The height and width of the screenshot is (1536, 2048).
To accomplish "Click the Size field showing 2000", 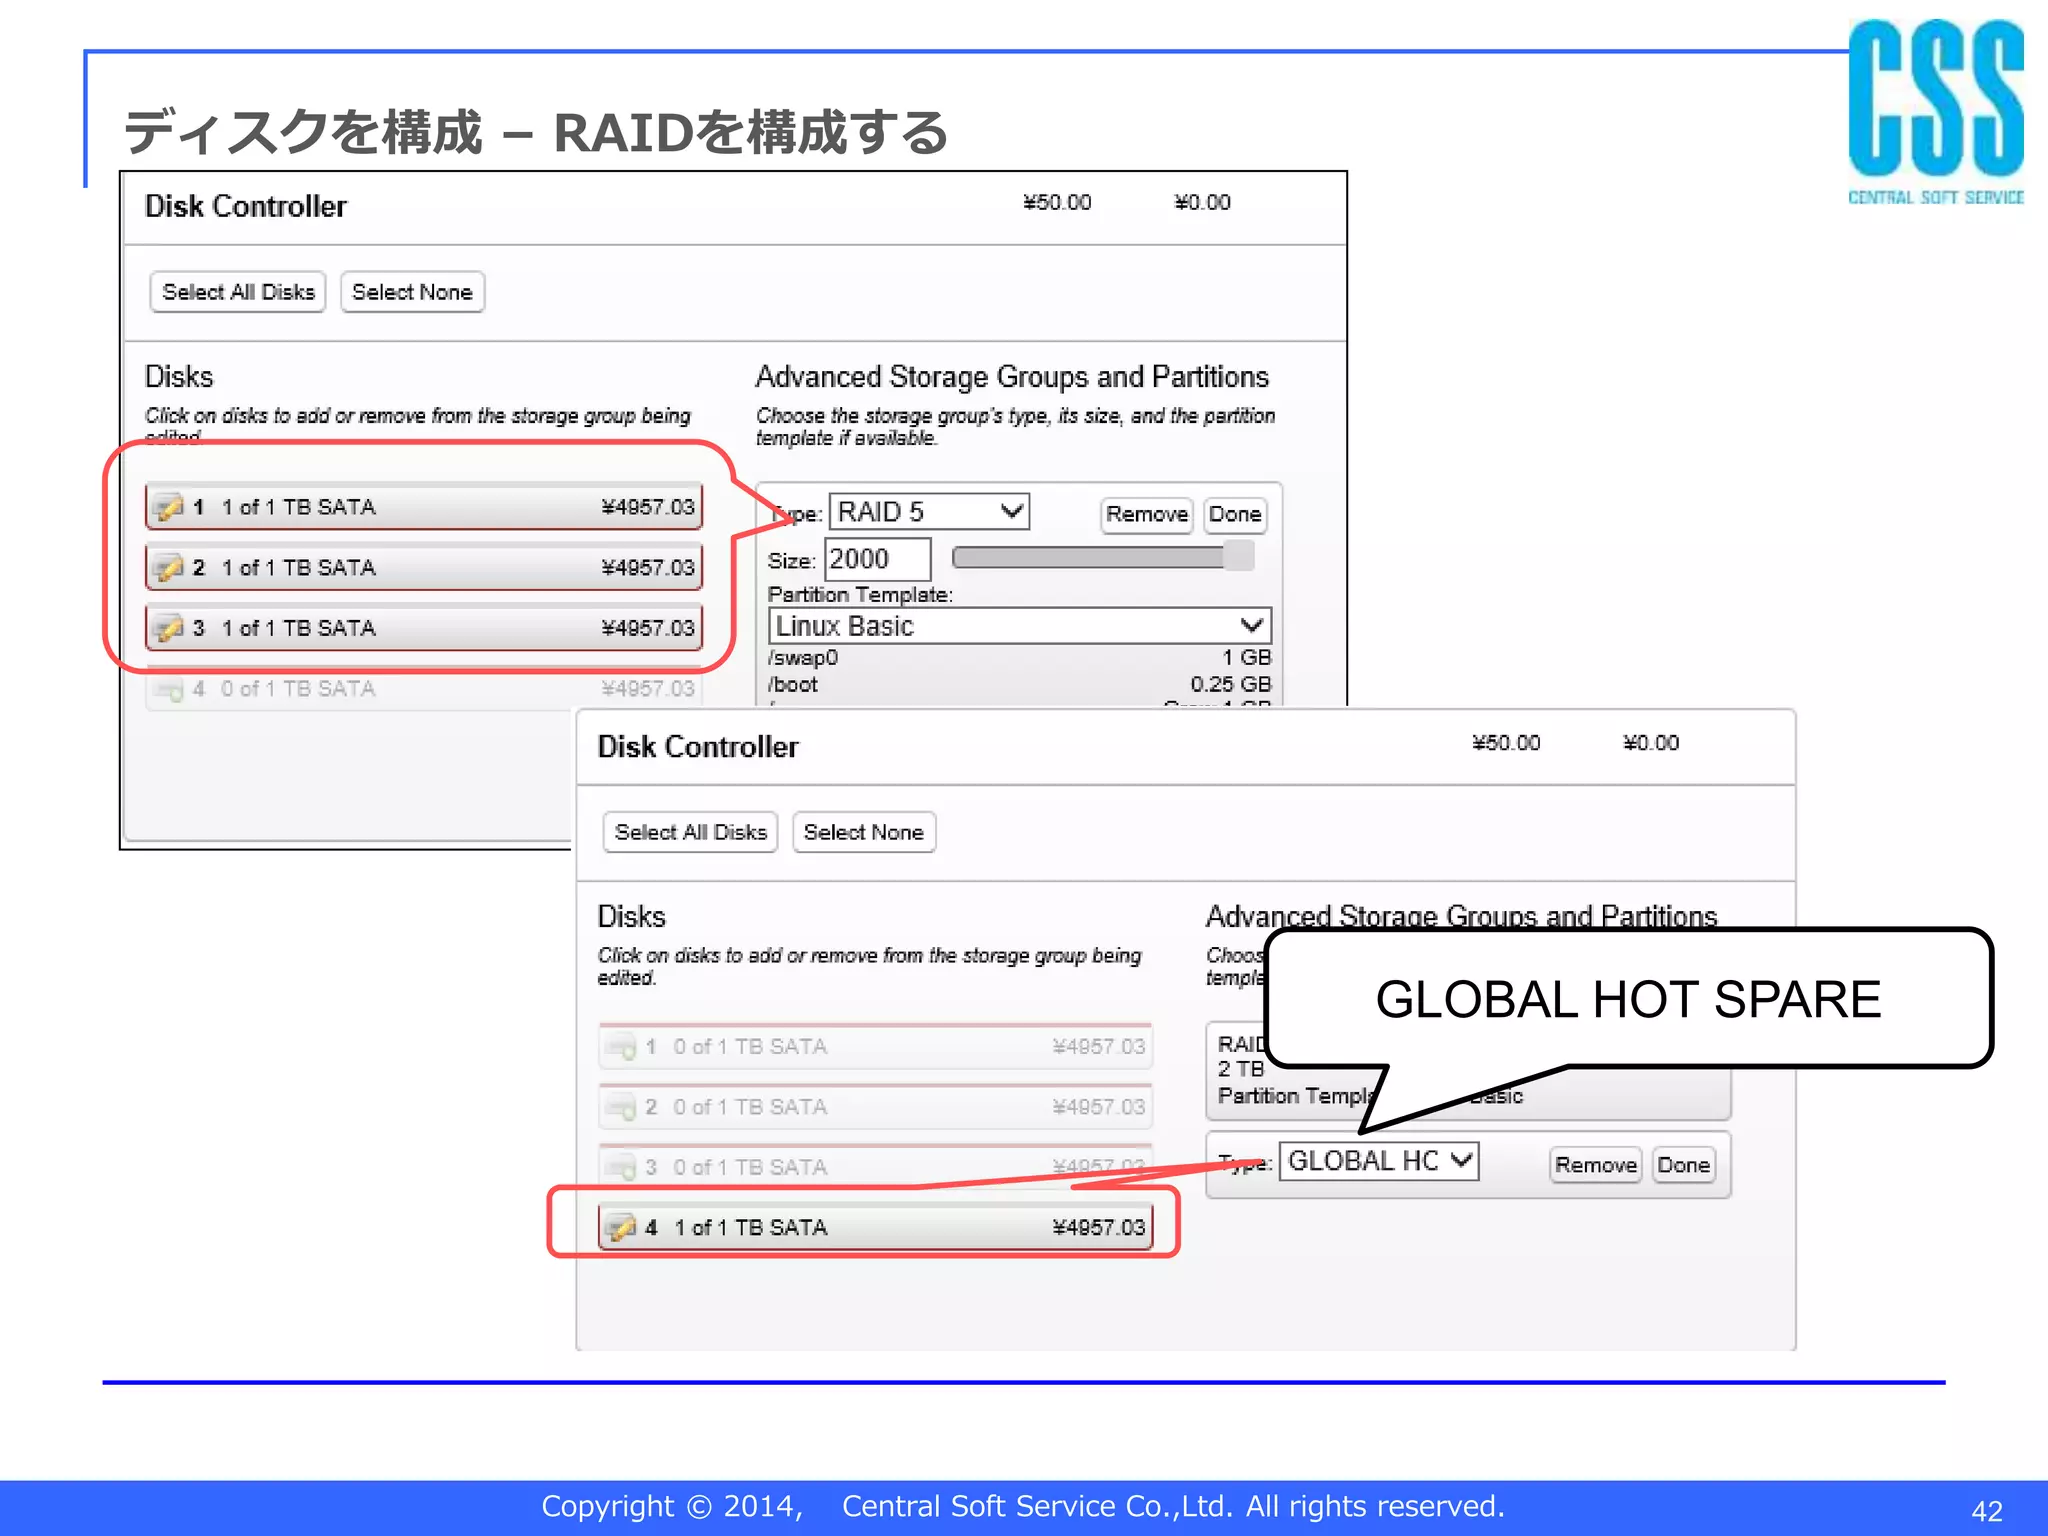I will pos(878,559).
